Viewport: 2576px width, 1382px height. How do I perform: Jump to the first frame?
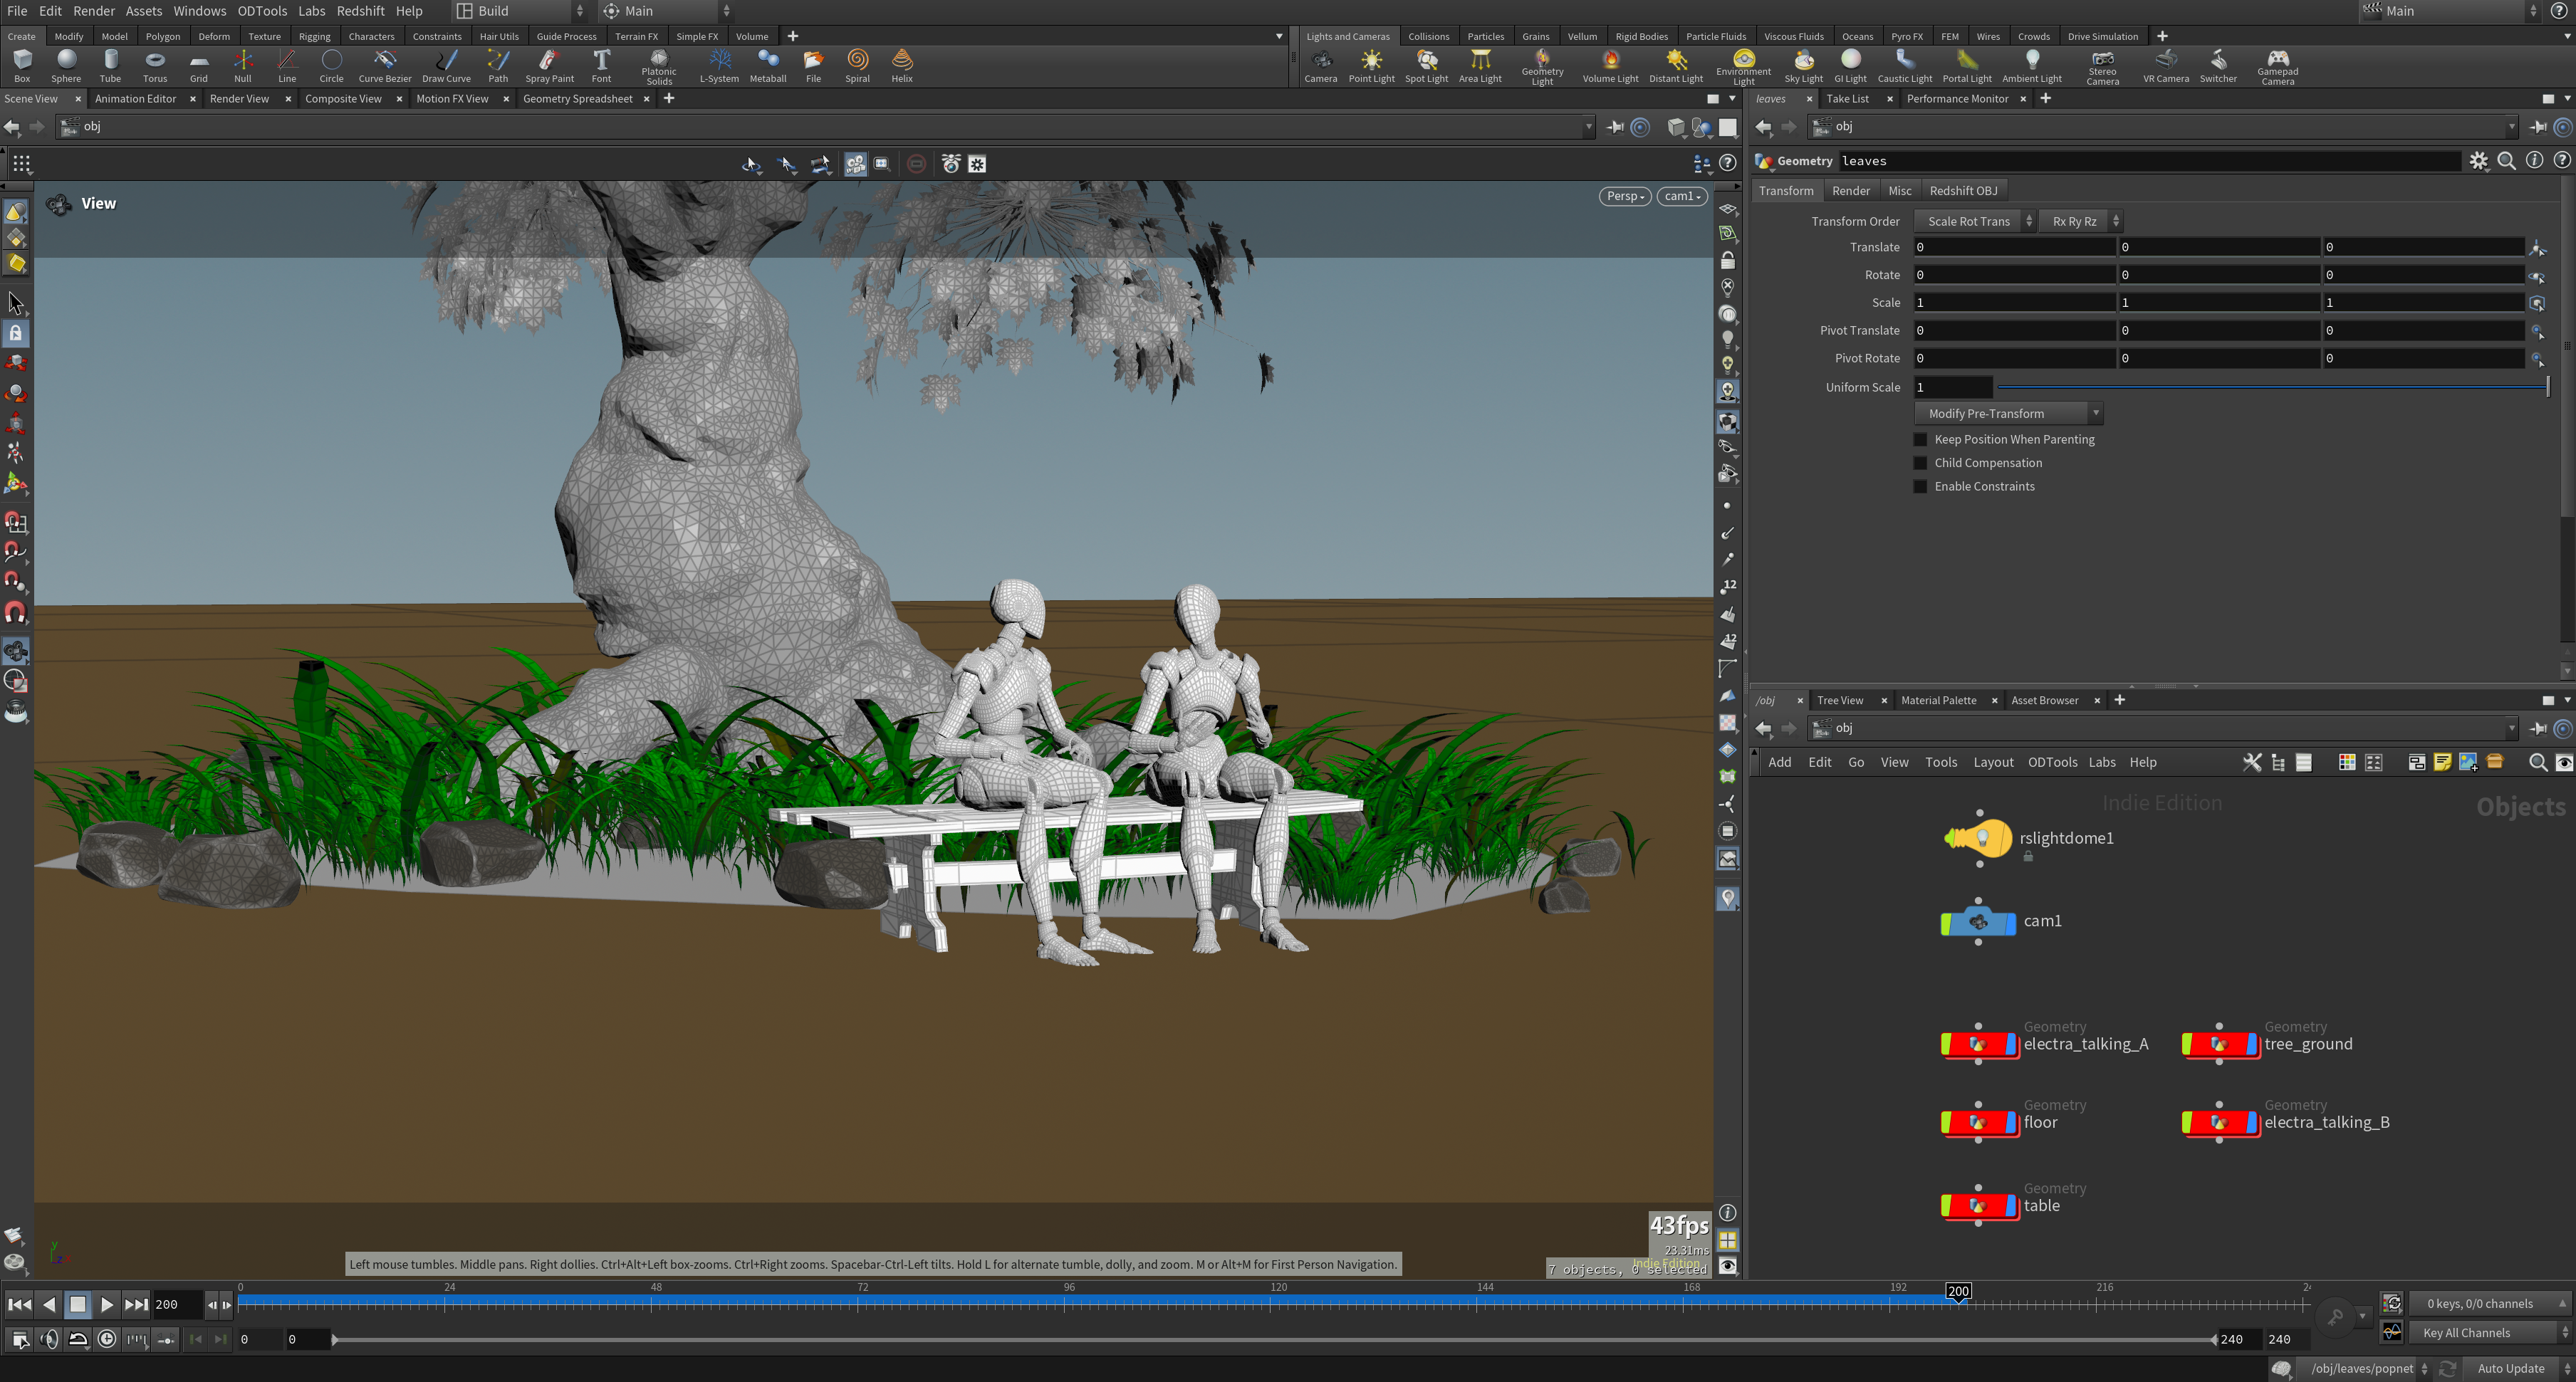click(x=19, y=1305)
